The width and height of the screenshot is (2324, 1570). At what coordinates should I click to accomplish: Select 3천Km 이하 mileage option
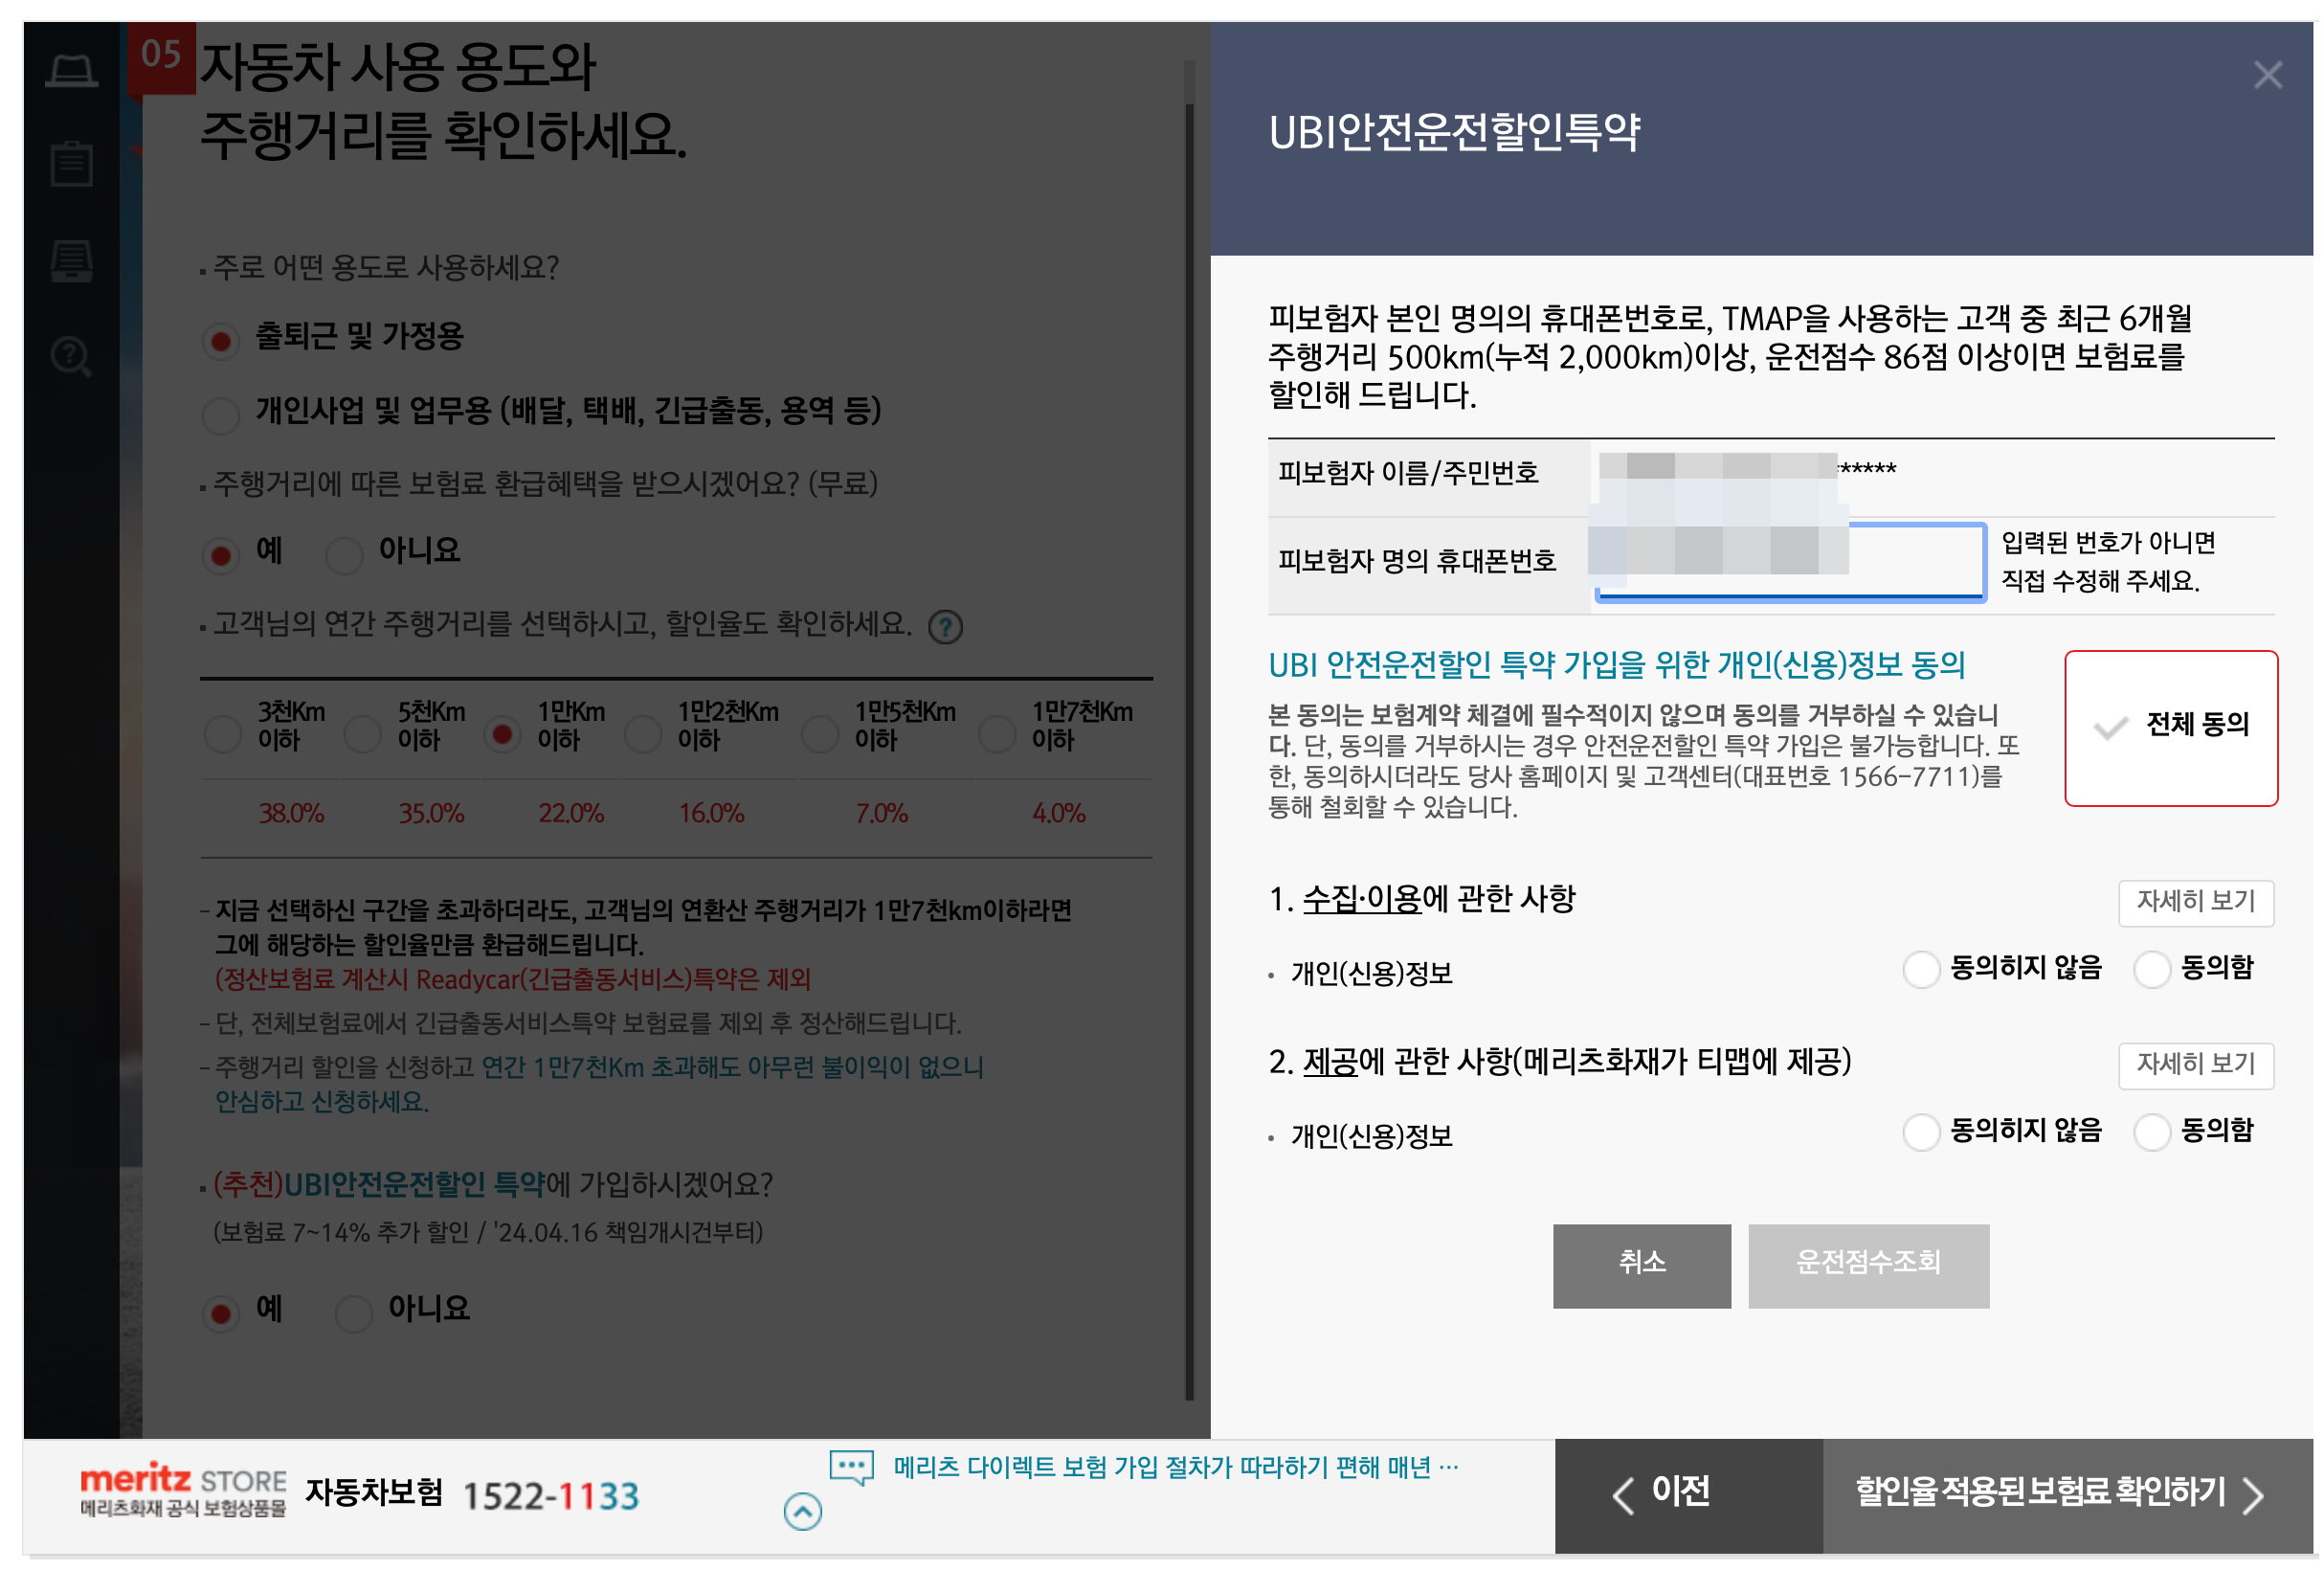[222, 734]
